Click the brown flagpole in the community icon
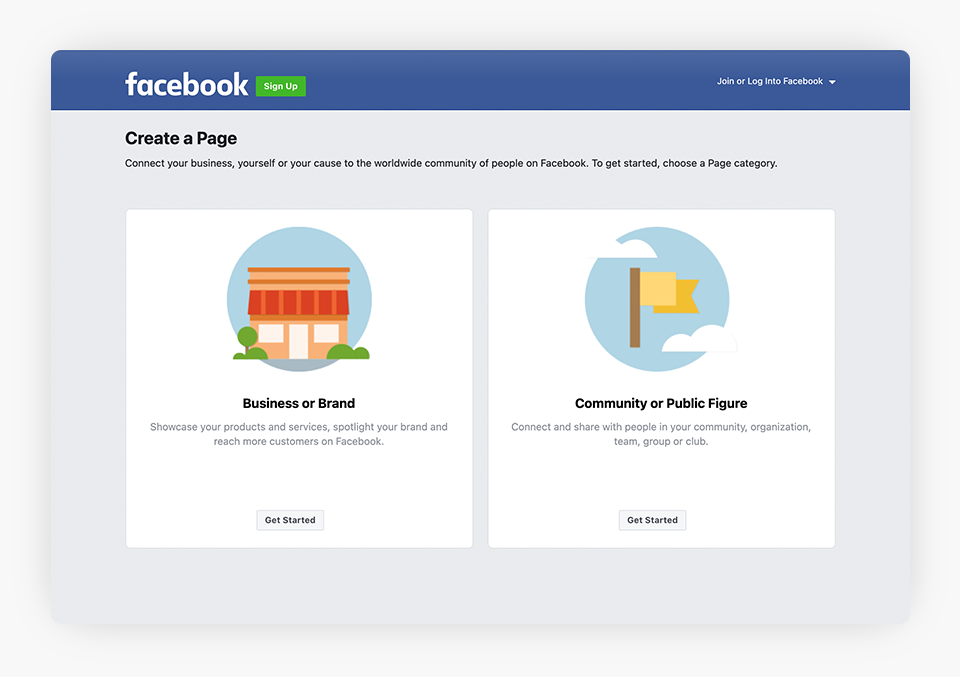 click(635, 307)
